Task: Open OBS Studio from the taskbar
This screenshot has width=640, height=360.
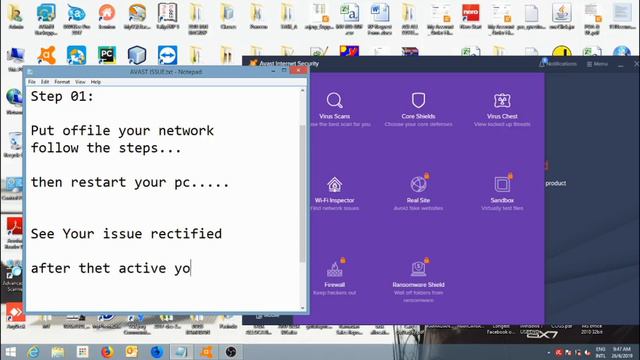Action: (231, 352)
